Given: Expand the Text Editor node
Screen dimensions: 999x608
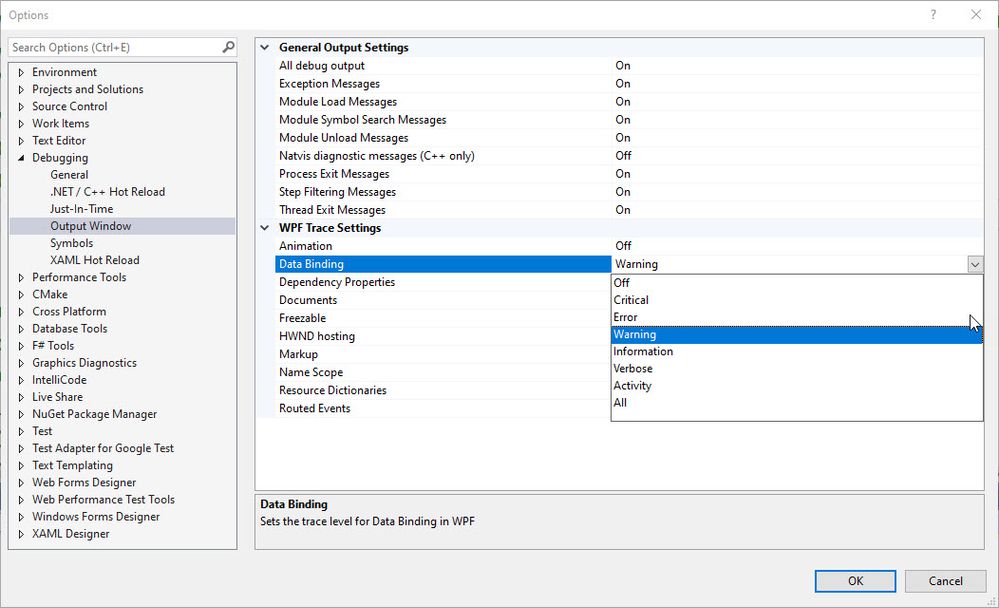Looking at the screenshot, I should pos(21,141).
